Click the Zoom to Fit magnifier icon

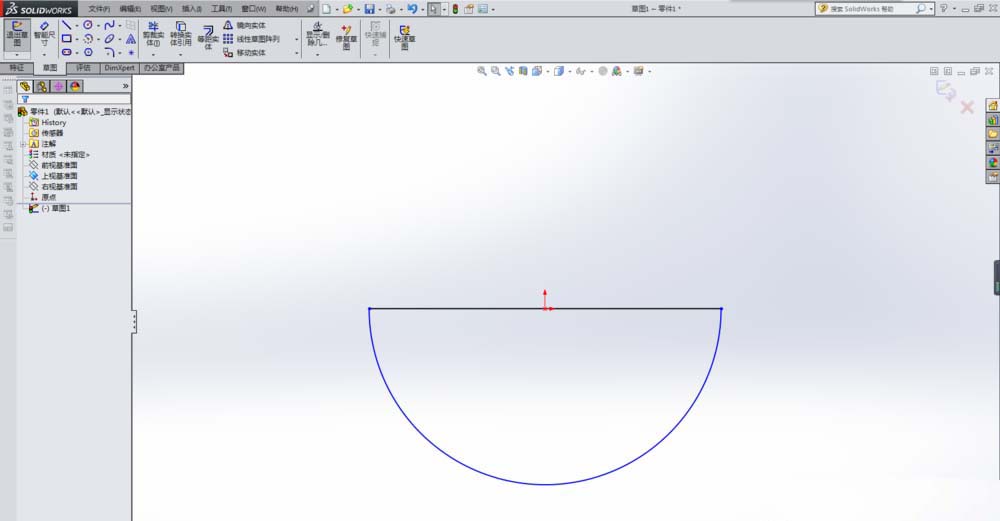pos(482,71)
